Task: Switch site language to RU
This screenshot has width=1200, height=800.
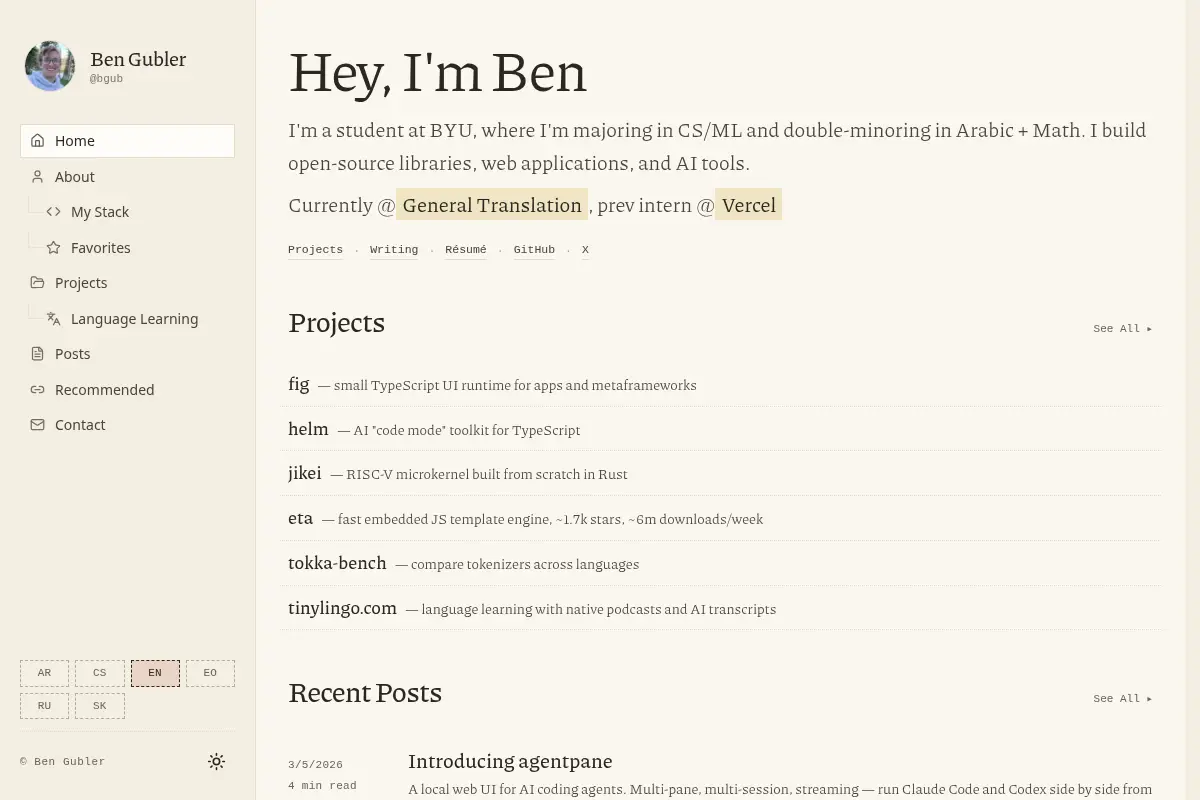Action: click(x=44, y=706)
